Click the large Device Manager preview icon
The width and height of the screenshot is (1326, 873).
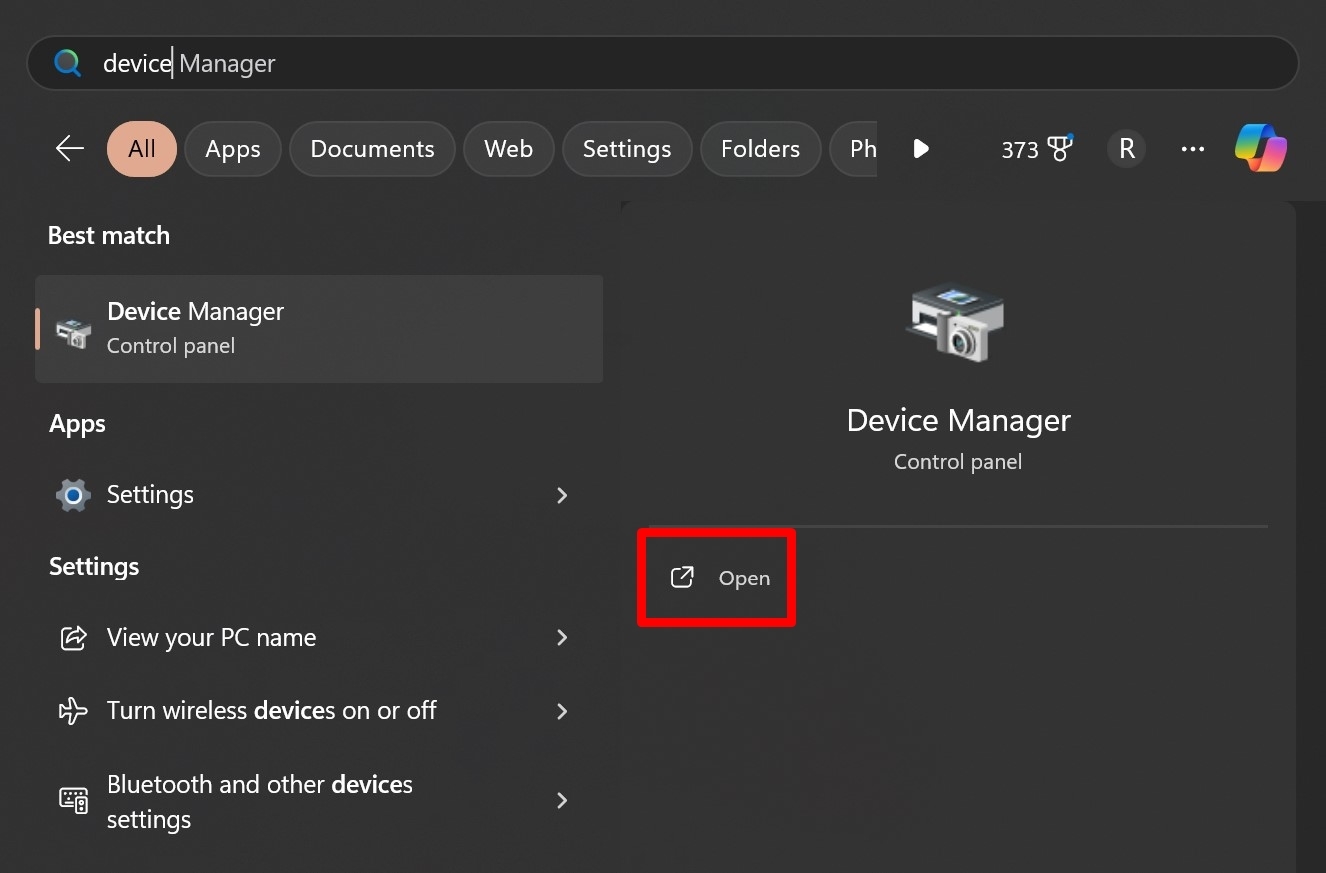[x=957, y=324]
